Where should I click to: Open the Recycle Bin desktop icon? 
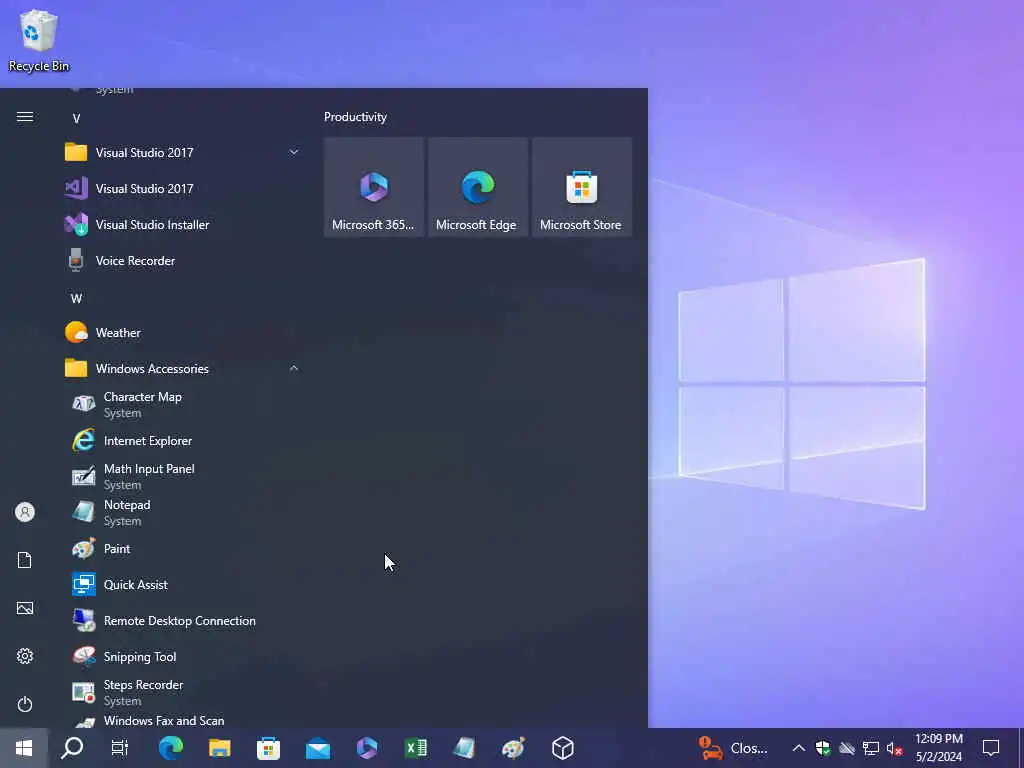pos(38,40)
